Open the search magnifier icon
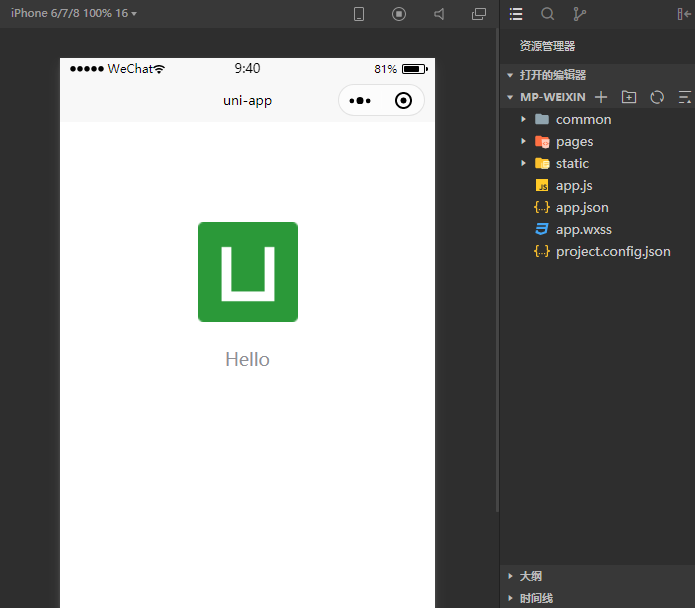This screenshot has height=608, width=695. click(548, 14)
